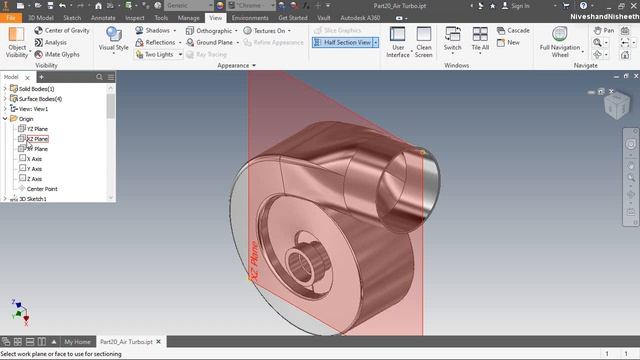Viewport: 640px width, 360px height.
Task: Open the User Interface options
Action: pyautogui.click(x=398, y=42)
